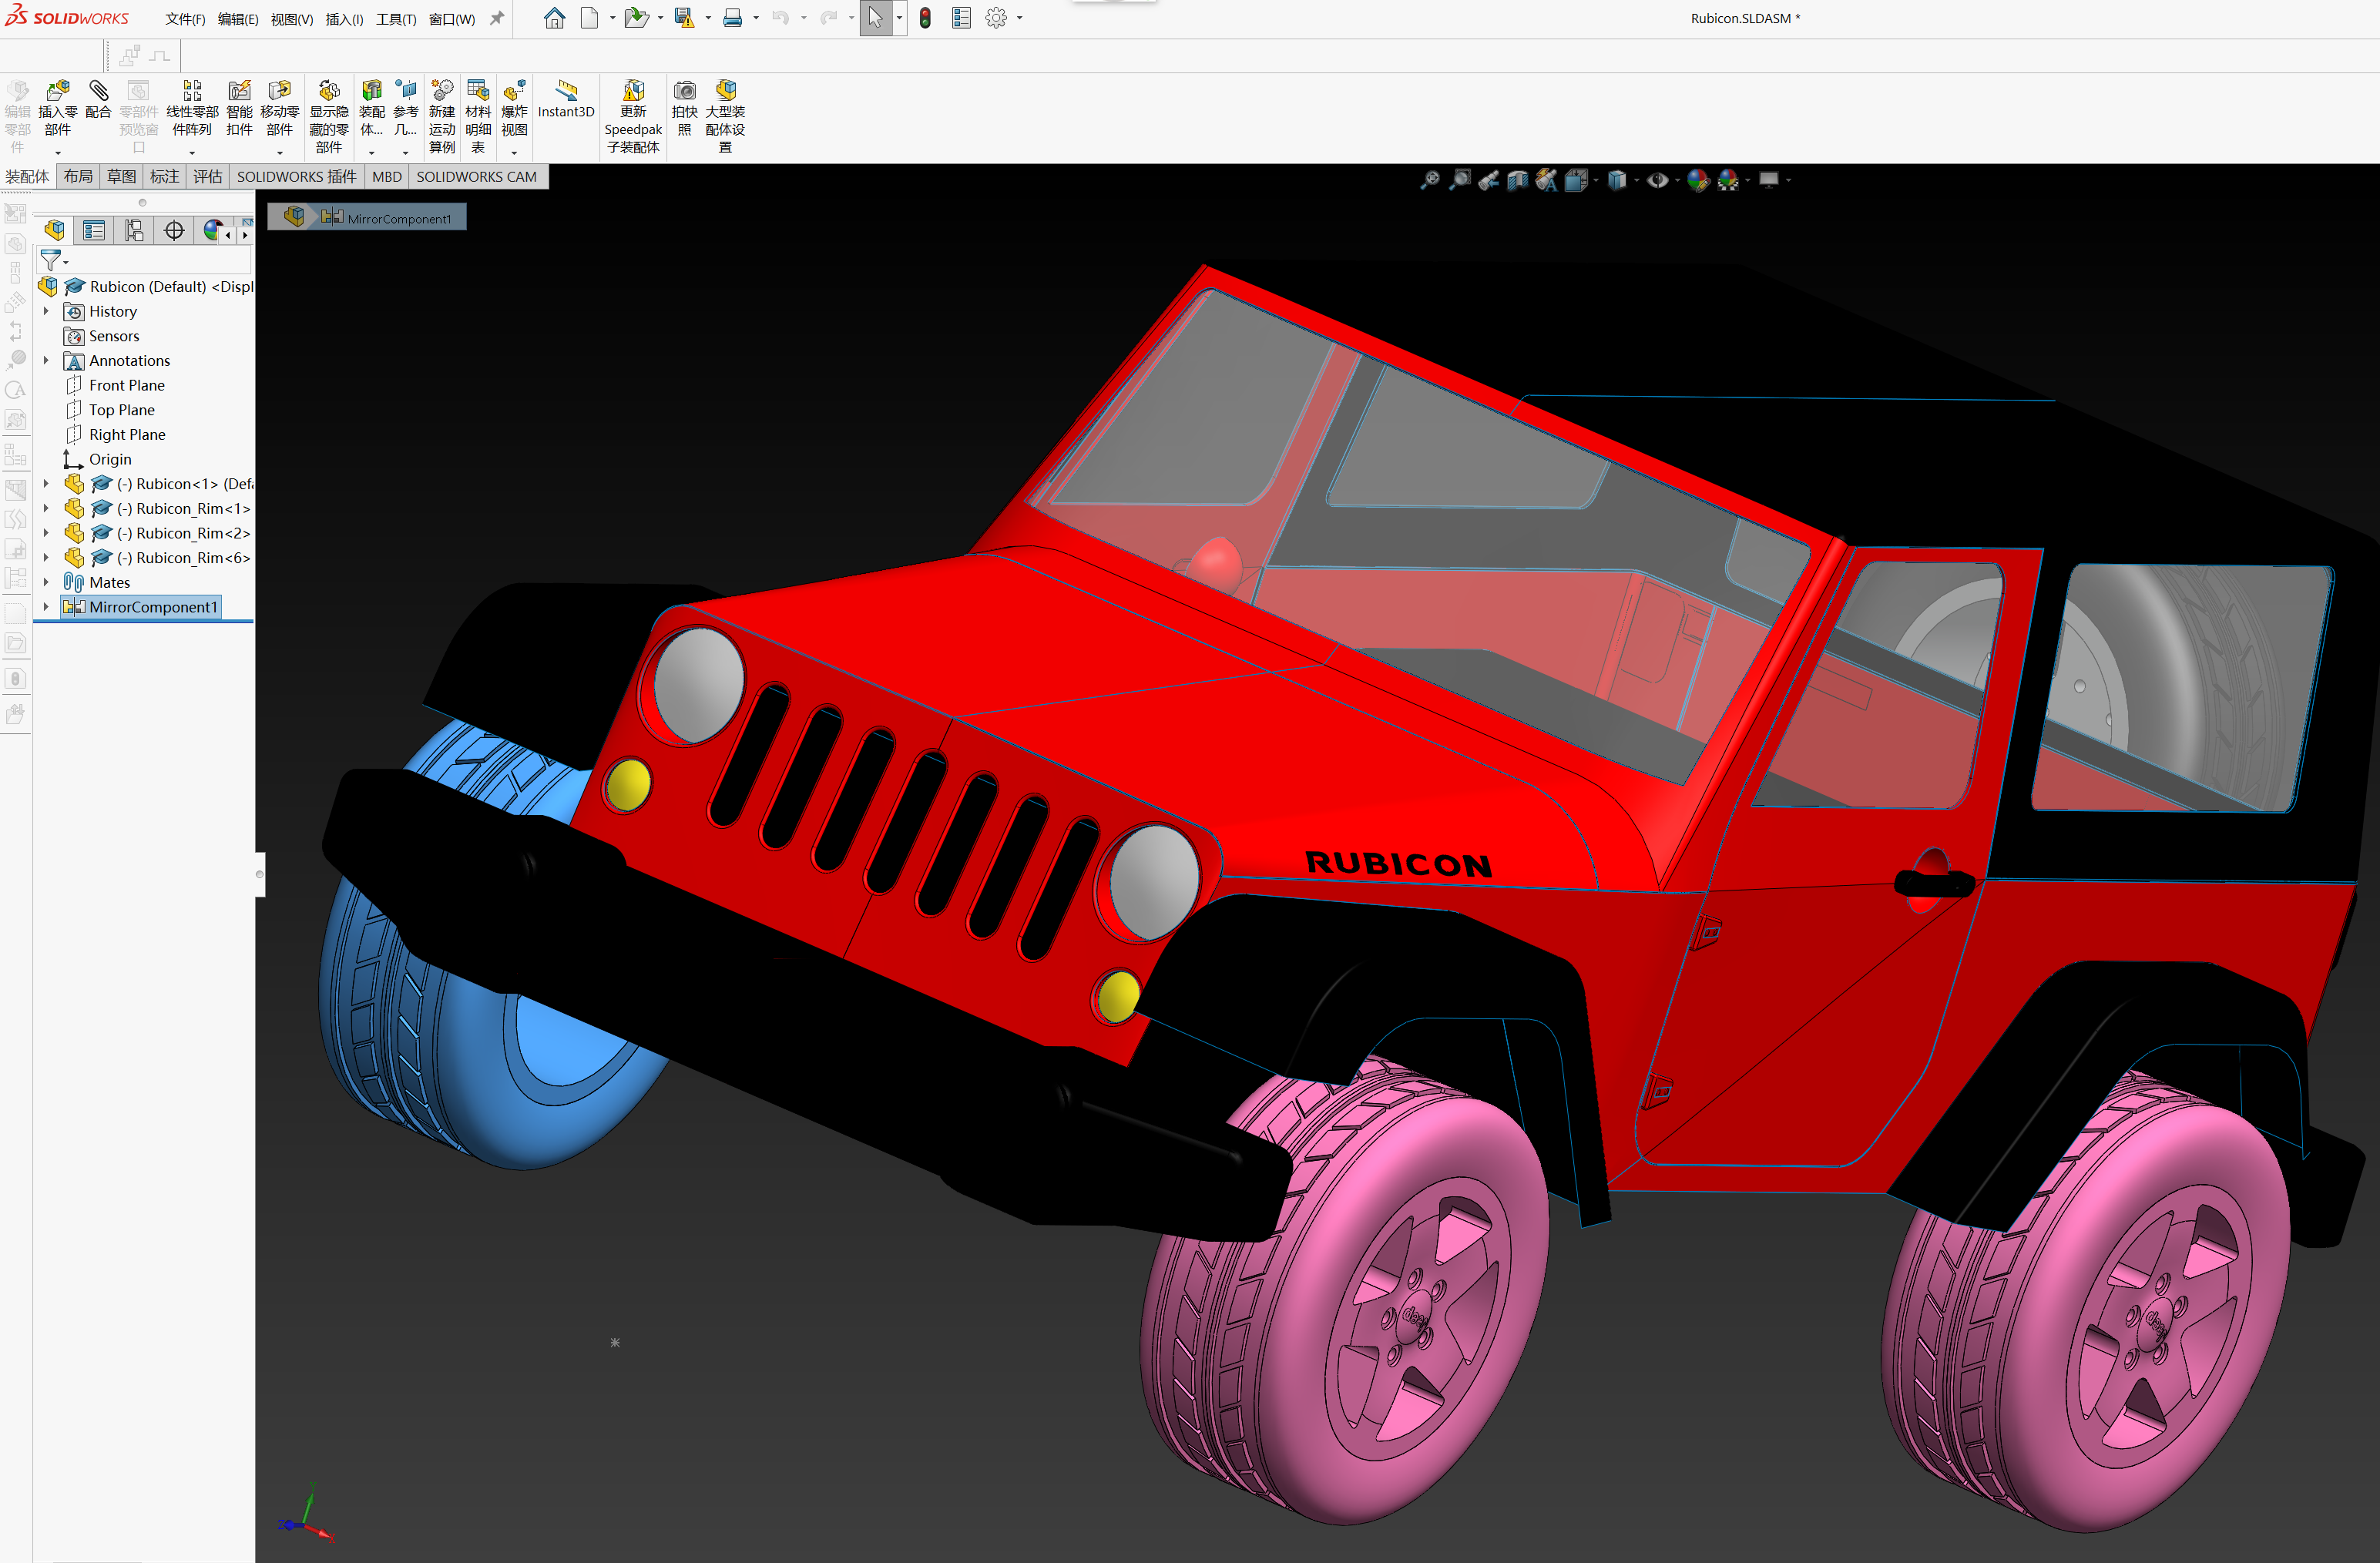The image size is (2380, 1563).
Task: Switch to the MBD tab
Action: coord(387,177)
